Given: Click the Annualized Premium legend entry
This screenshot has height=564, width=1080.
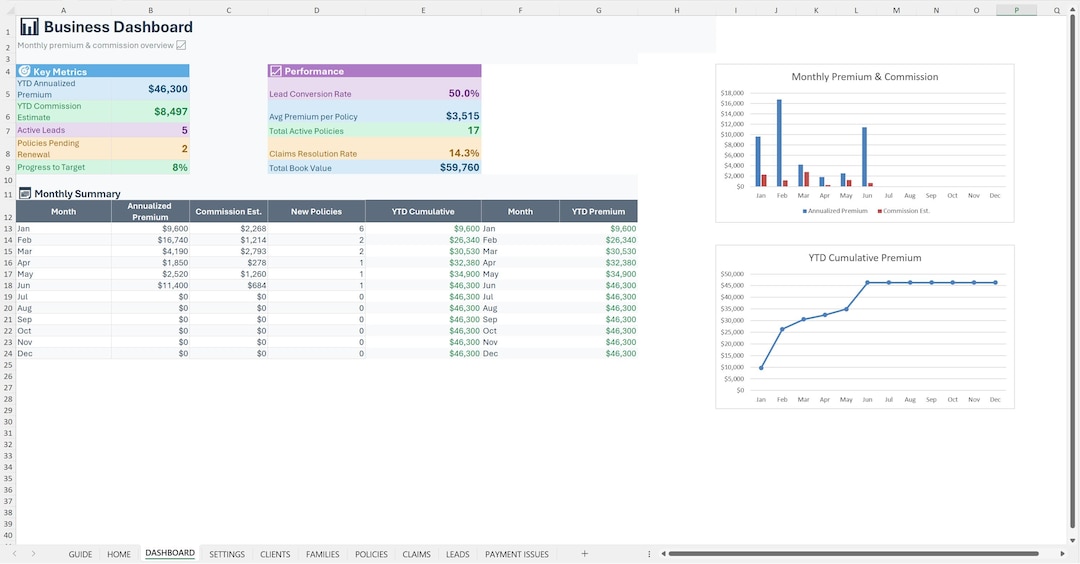Looking at the screenshot, I should (835, 211).
